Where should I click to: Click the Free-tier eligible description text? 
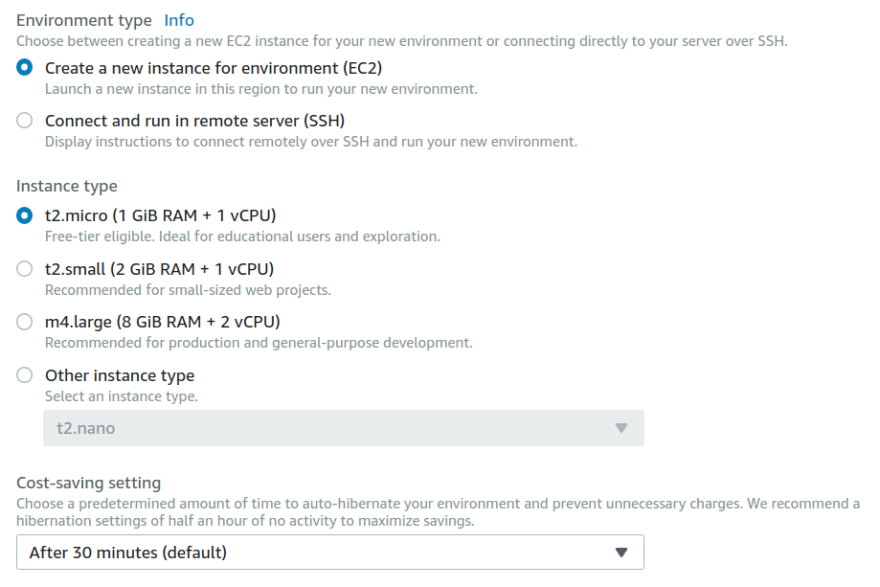pos(242,237)
